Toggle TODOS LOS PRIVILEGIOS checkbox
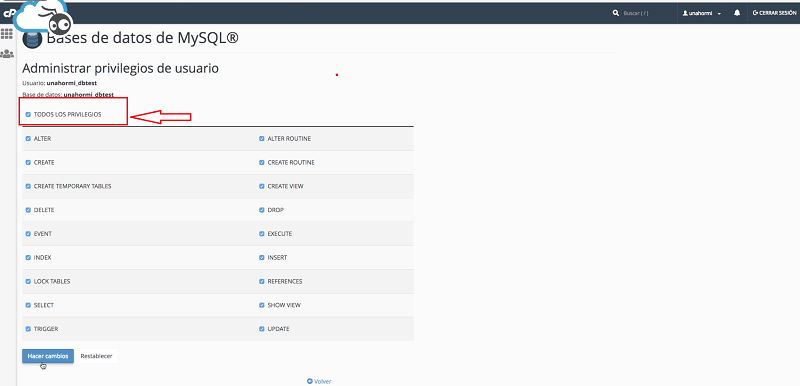The width and height of the screenshot is (800, 386). coord(29,115)
